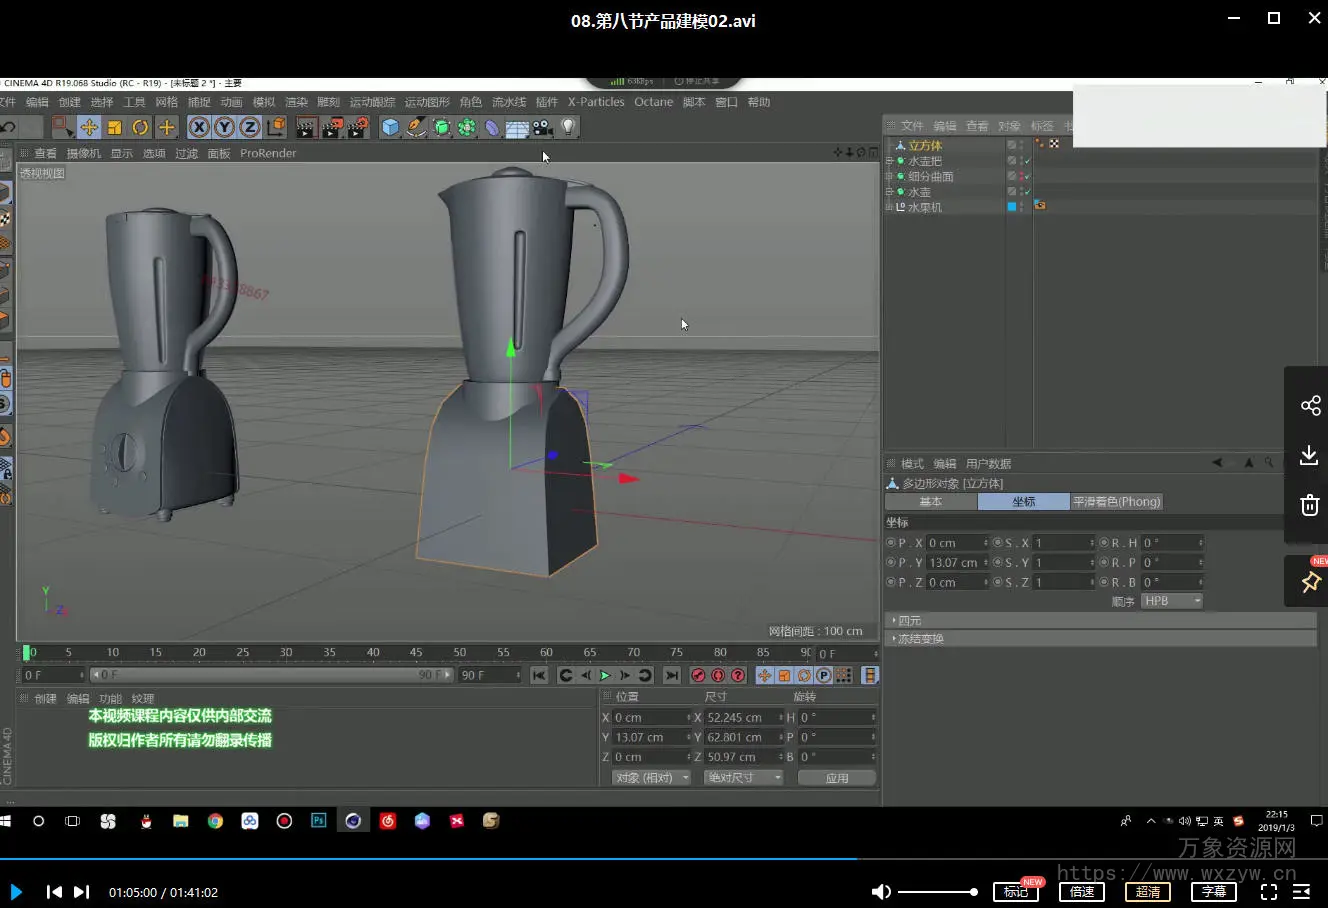
Task: Open the Light object icon
Action: coord(568,127)
